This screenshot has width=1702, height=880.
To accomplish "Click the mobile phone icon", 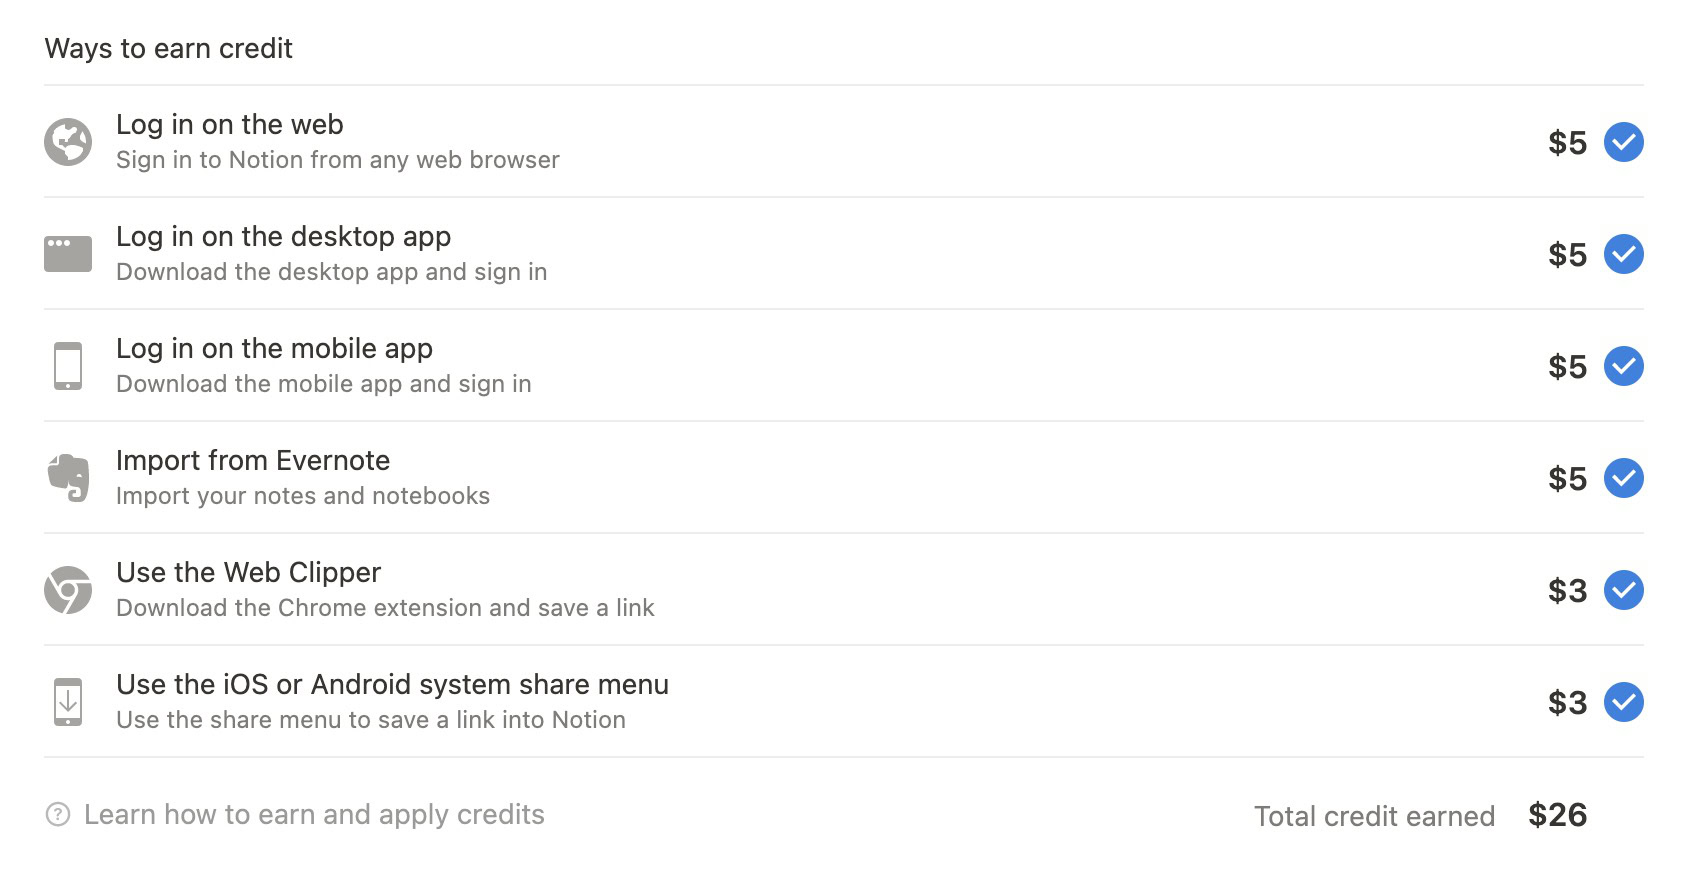I will (68, 366).
